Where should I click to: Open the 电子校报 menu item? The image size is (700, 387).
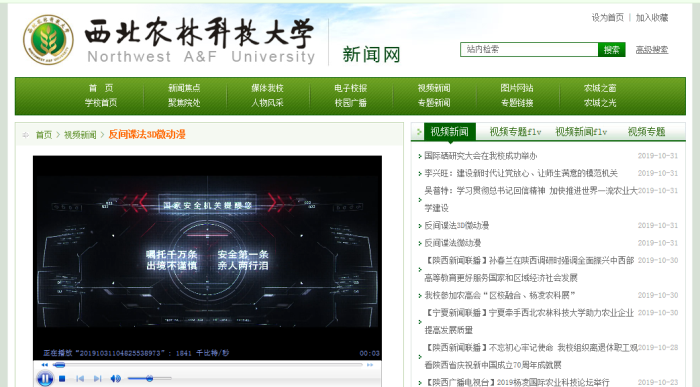click(350, 88)
